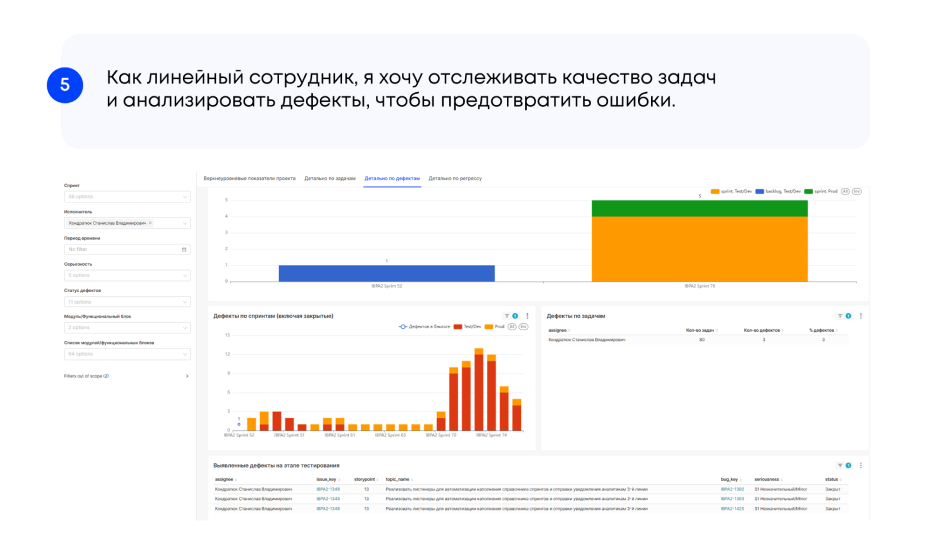Click All button in Дефекты по спринтам legend

coord(512,326)
